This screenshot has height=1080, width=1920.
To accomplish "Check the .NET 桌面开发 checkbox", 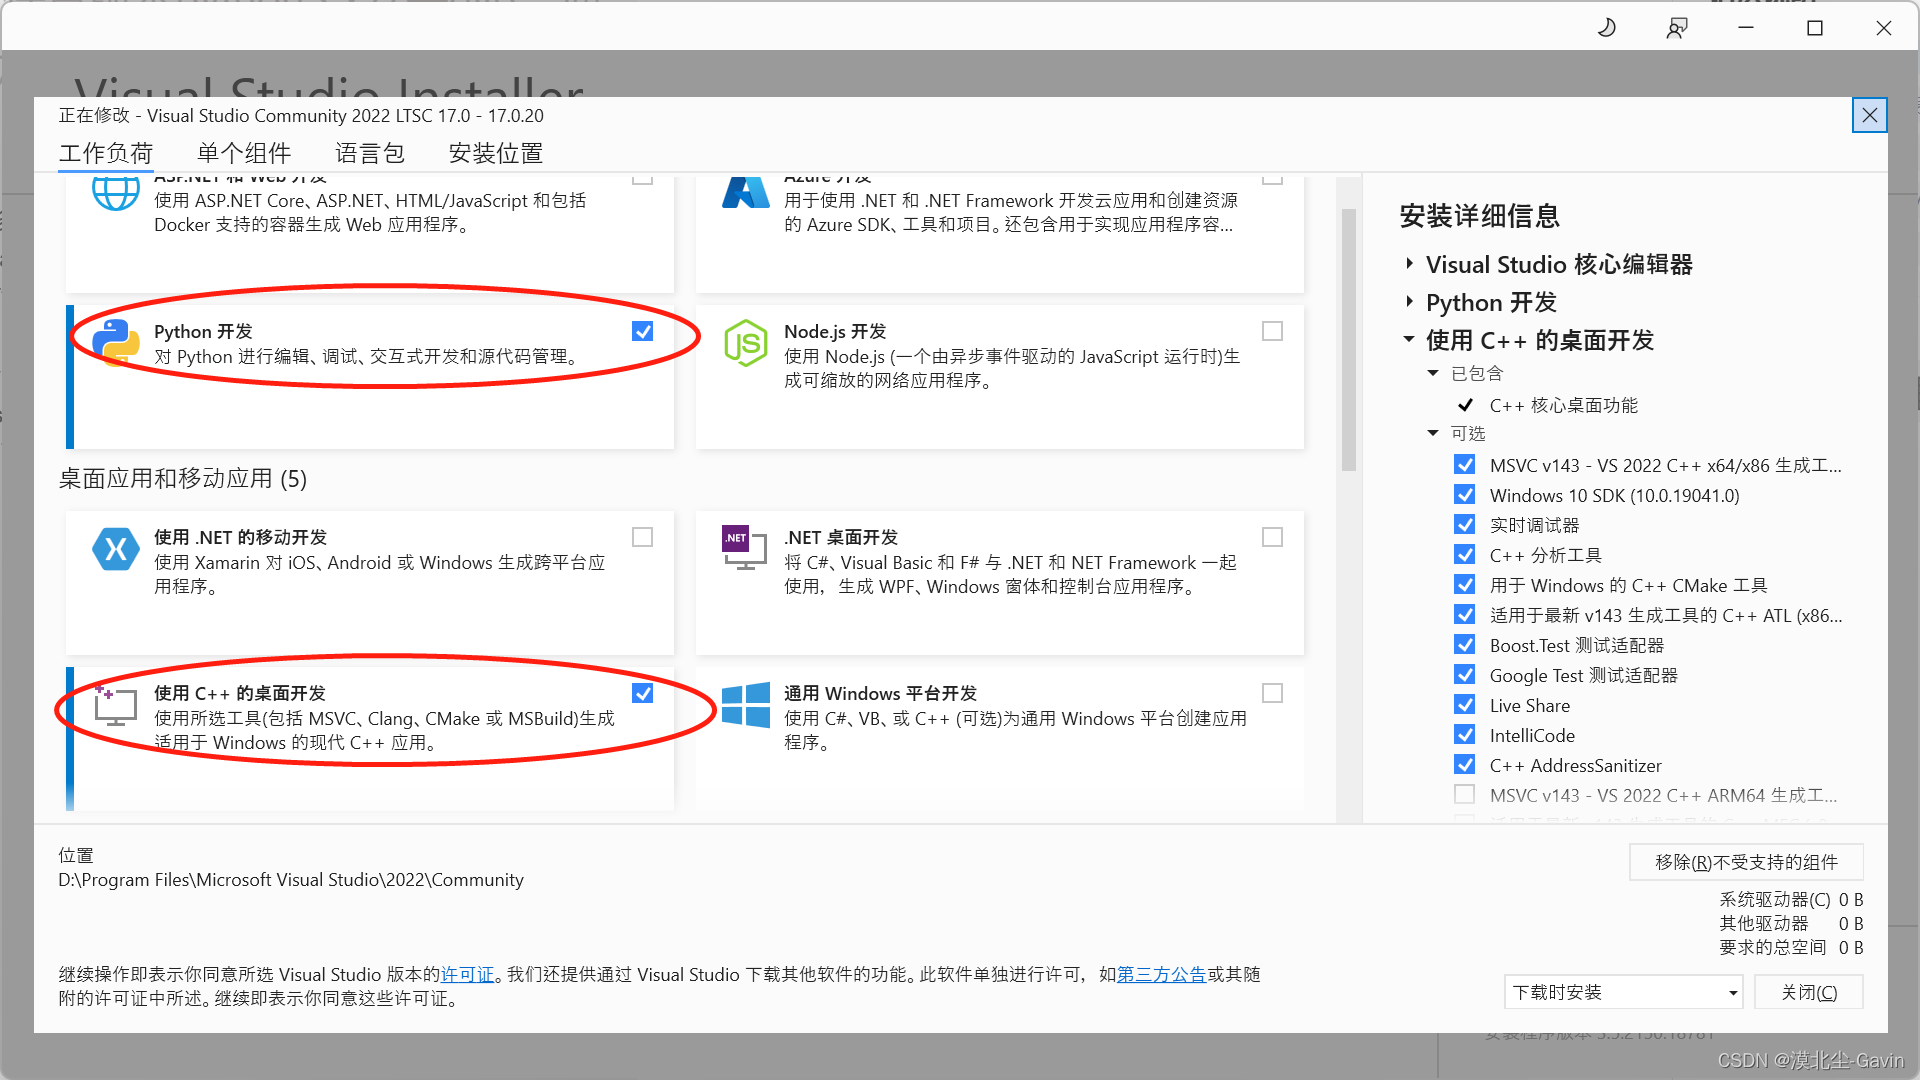I will click(x=1272, y=537).
